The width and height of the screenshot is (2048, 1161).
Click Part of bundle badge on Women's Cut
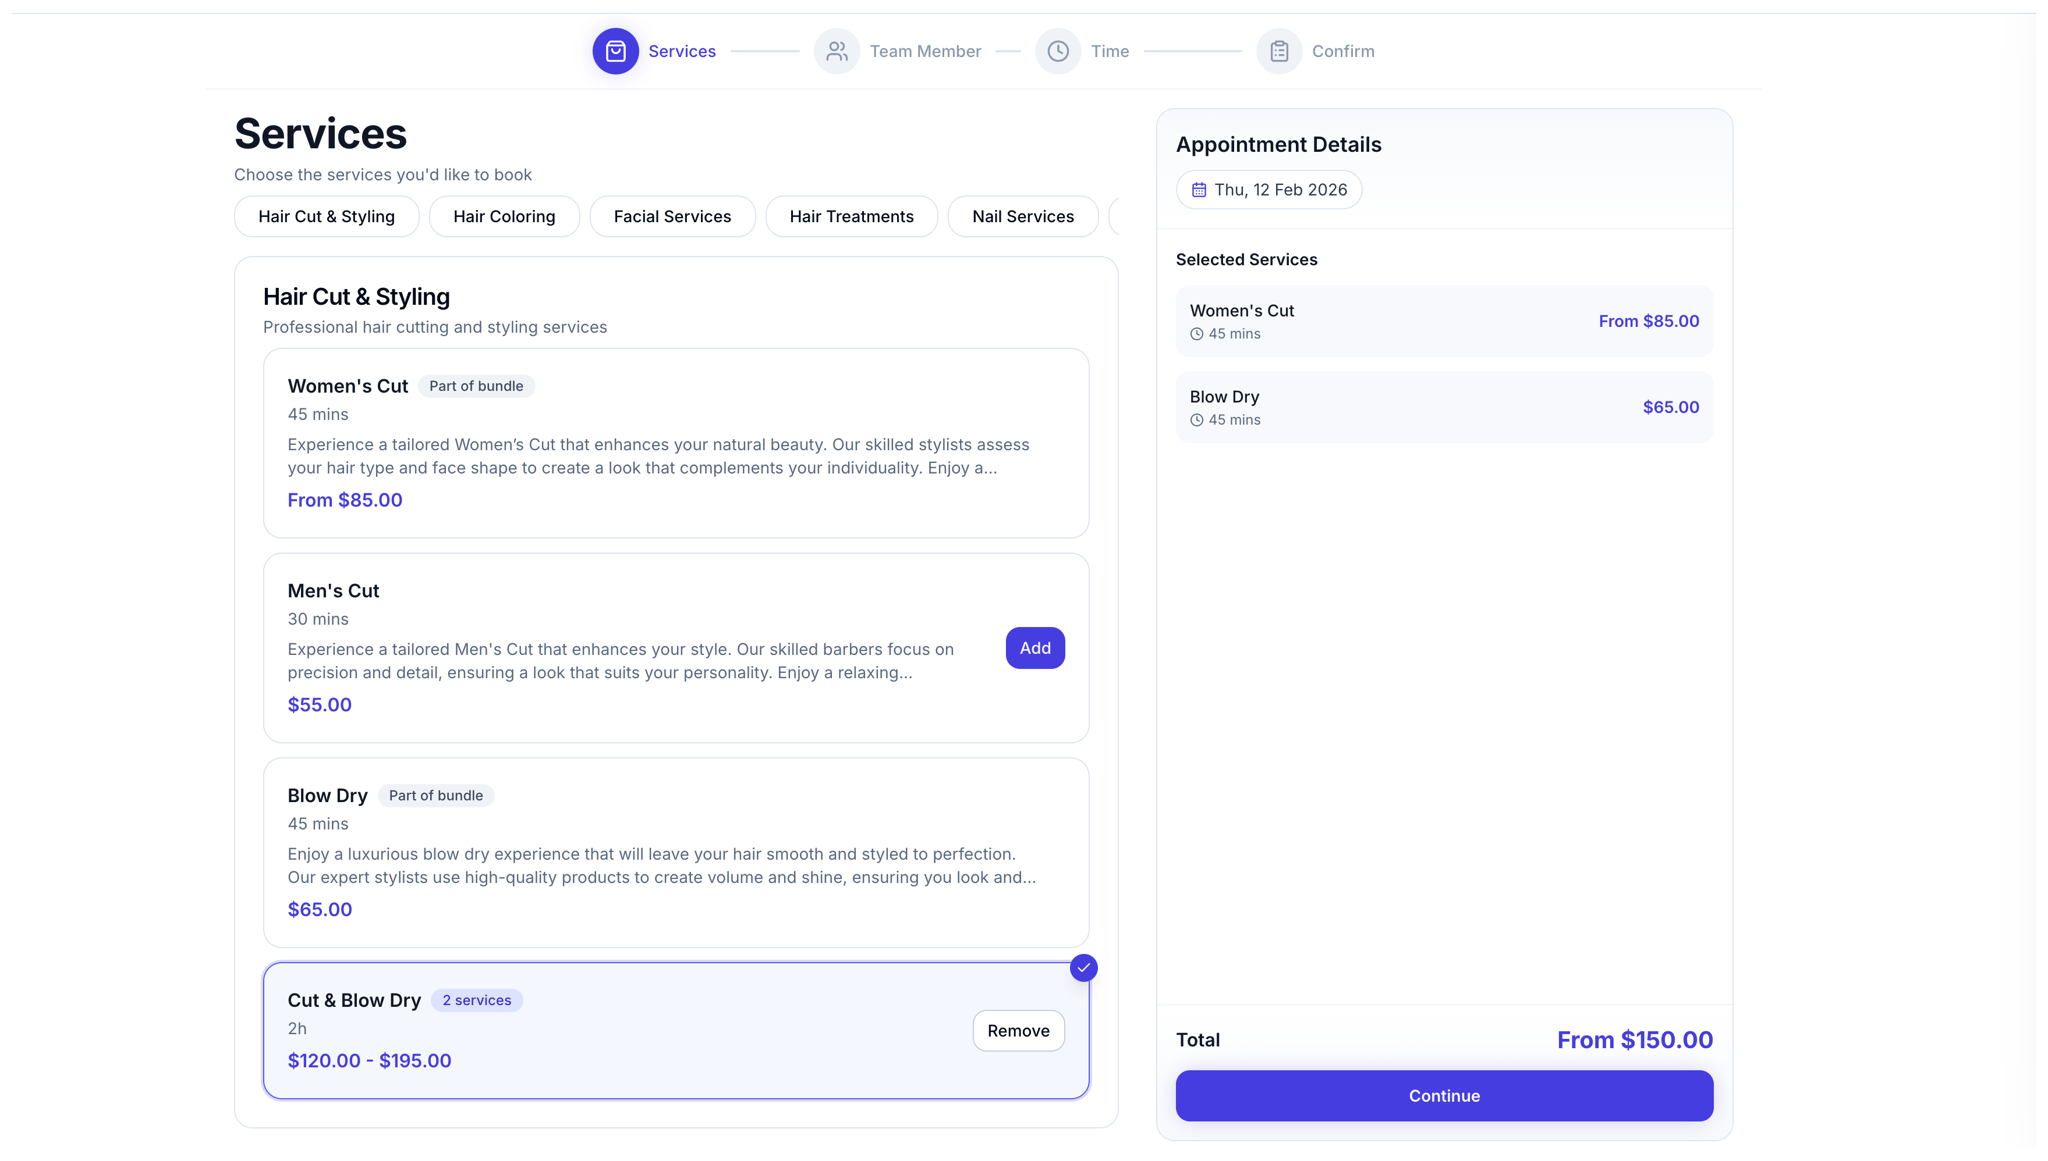[476, 386]
